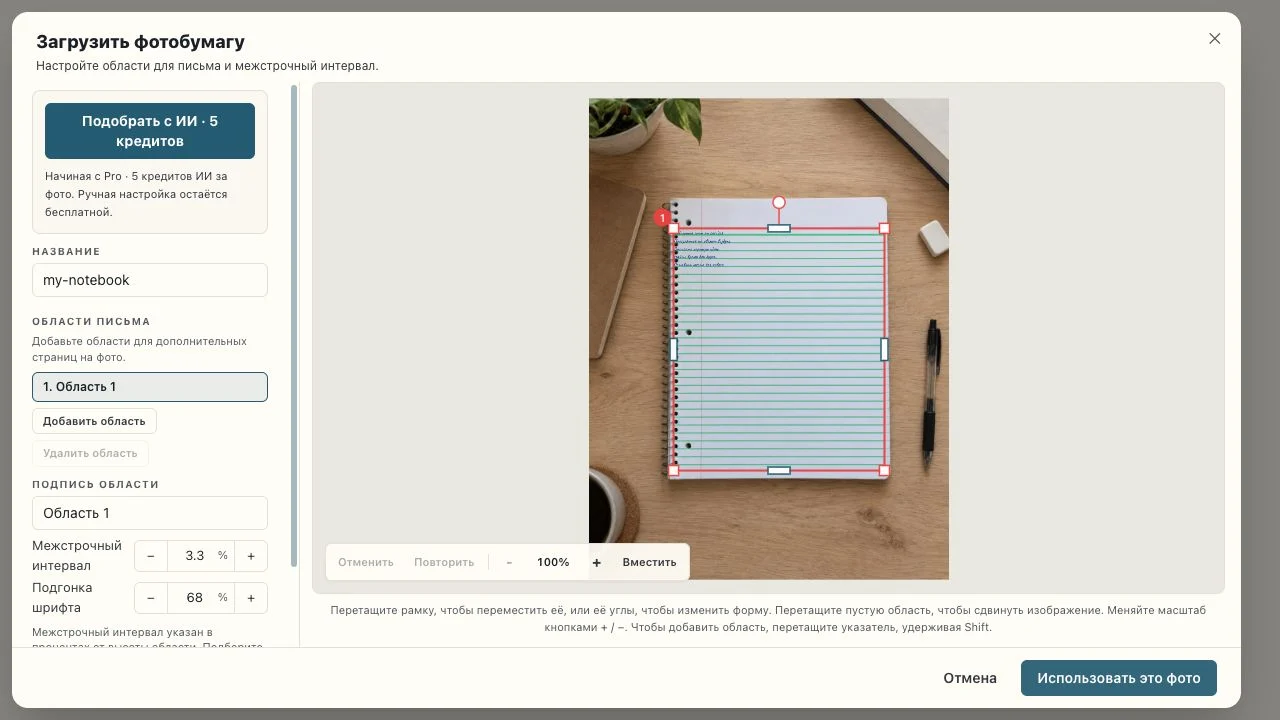
Task: Click the bottom edge midpoint handle
Action: [x=779, y=470]
